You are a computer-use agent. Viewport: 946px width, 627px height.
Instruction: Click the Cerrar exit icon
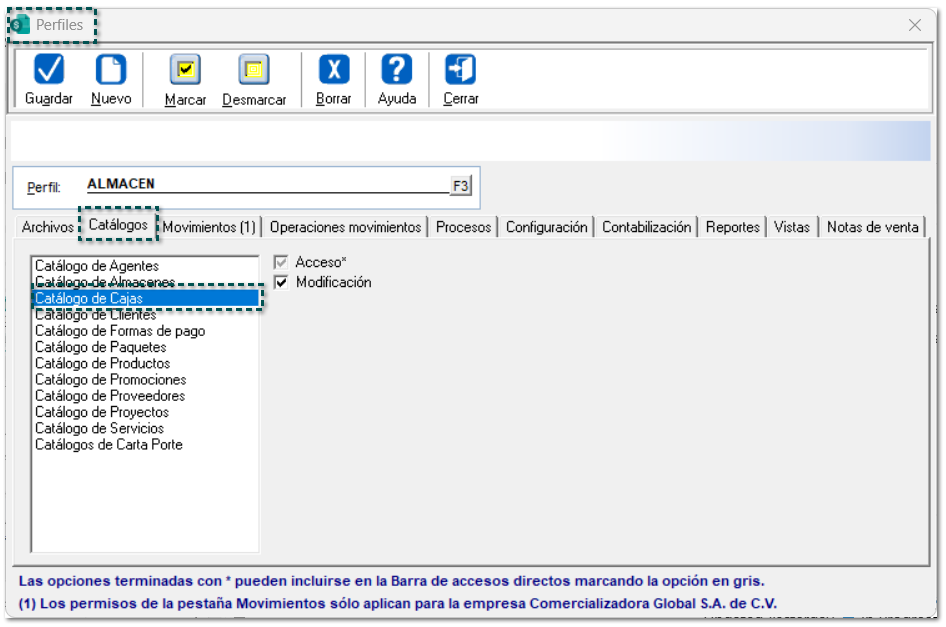point(460,70)
